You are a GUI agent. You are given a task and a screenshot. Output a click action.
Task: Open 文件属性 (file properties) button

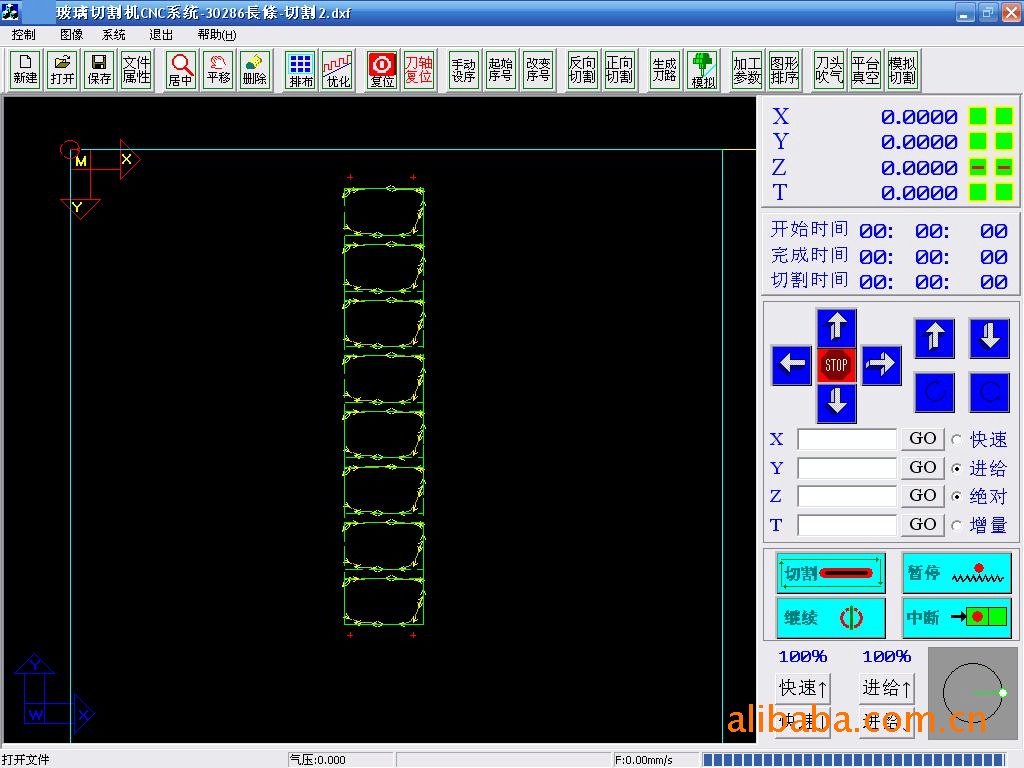click(x=136, y=69)
